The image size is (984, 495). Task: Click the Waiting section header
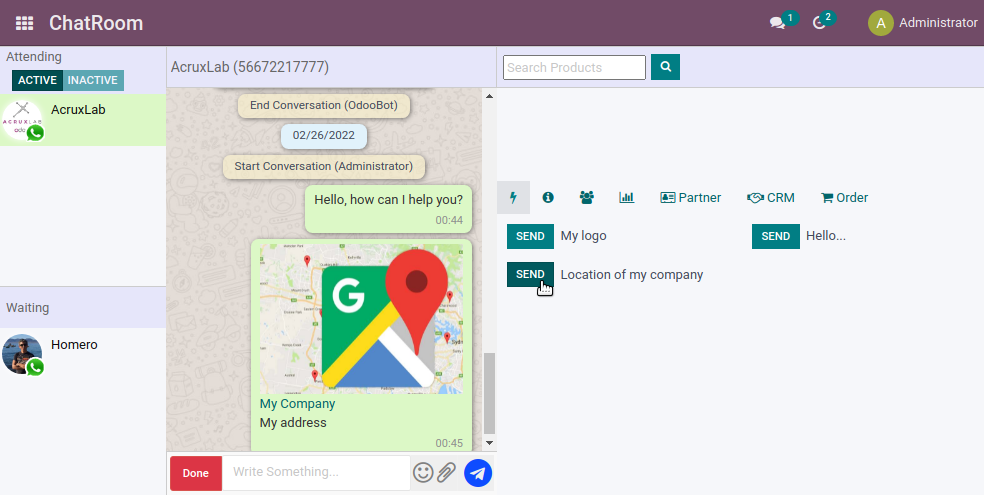tap(28, 308)
